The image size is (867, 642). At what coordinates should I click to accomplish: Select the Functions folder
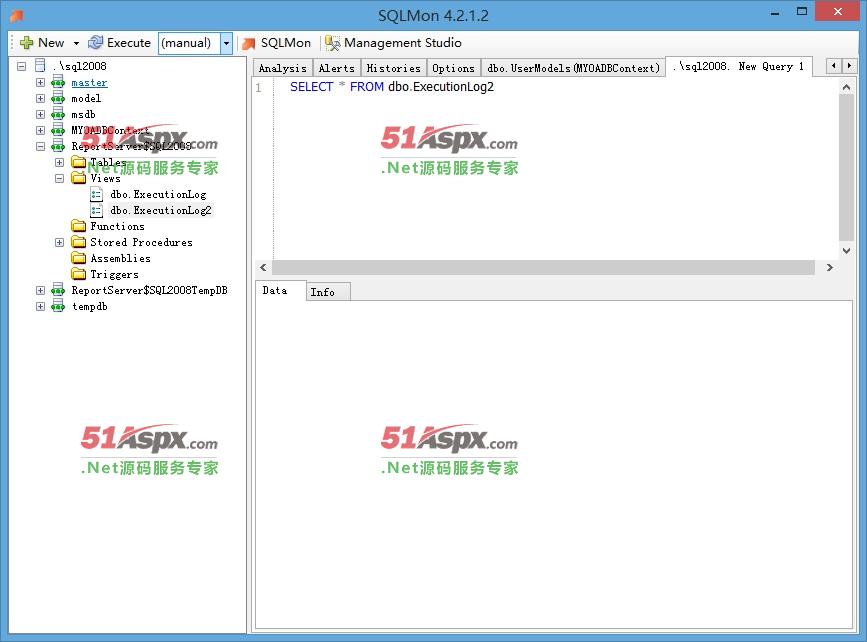point(117,226)
